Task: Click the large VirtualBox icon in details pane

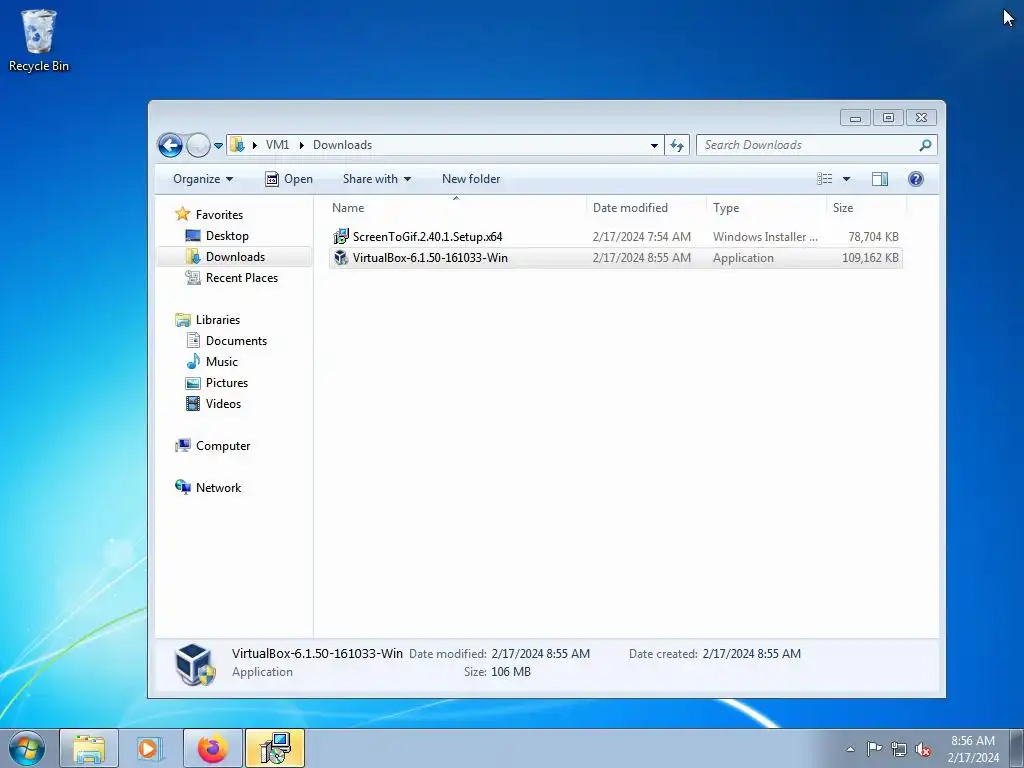Action: [x=195, y=664]
